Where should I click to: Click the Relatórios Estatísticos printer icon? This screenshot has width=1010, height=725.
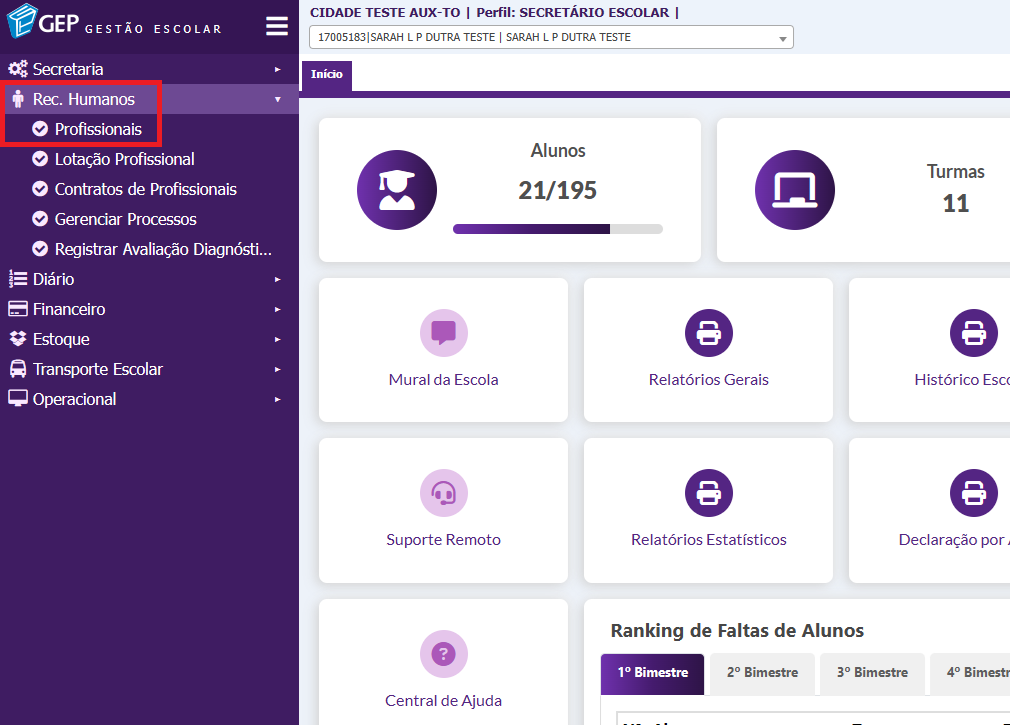pyautogui.click(x=708, y=493)
